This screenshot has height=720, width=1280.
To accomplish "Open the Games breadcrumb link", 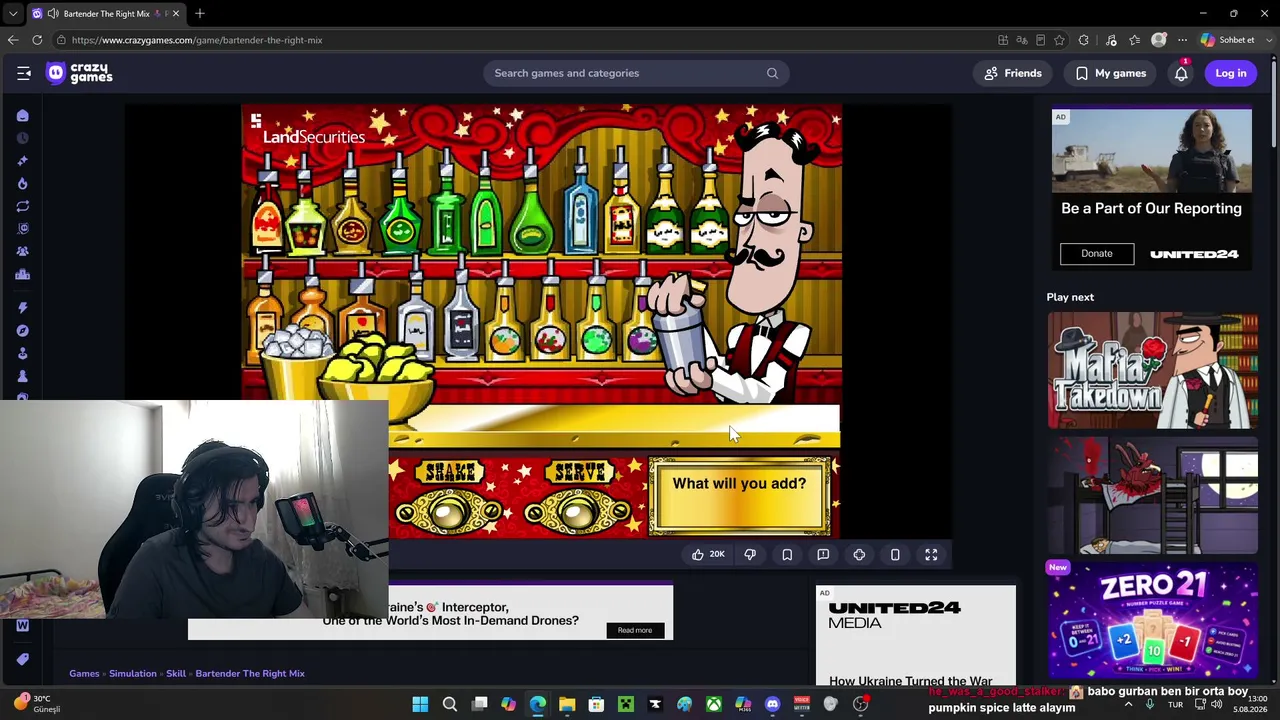I will (84, 673).
